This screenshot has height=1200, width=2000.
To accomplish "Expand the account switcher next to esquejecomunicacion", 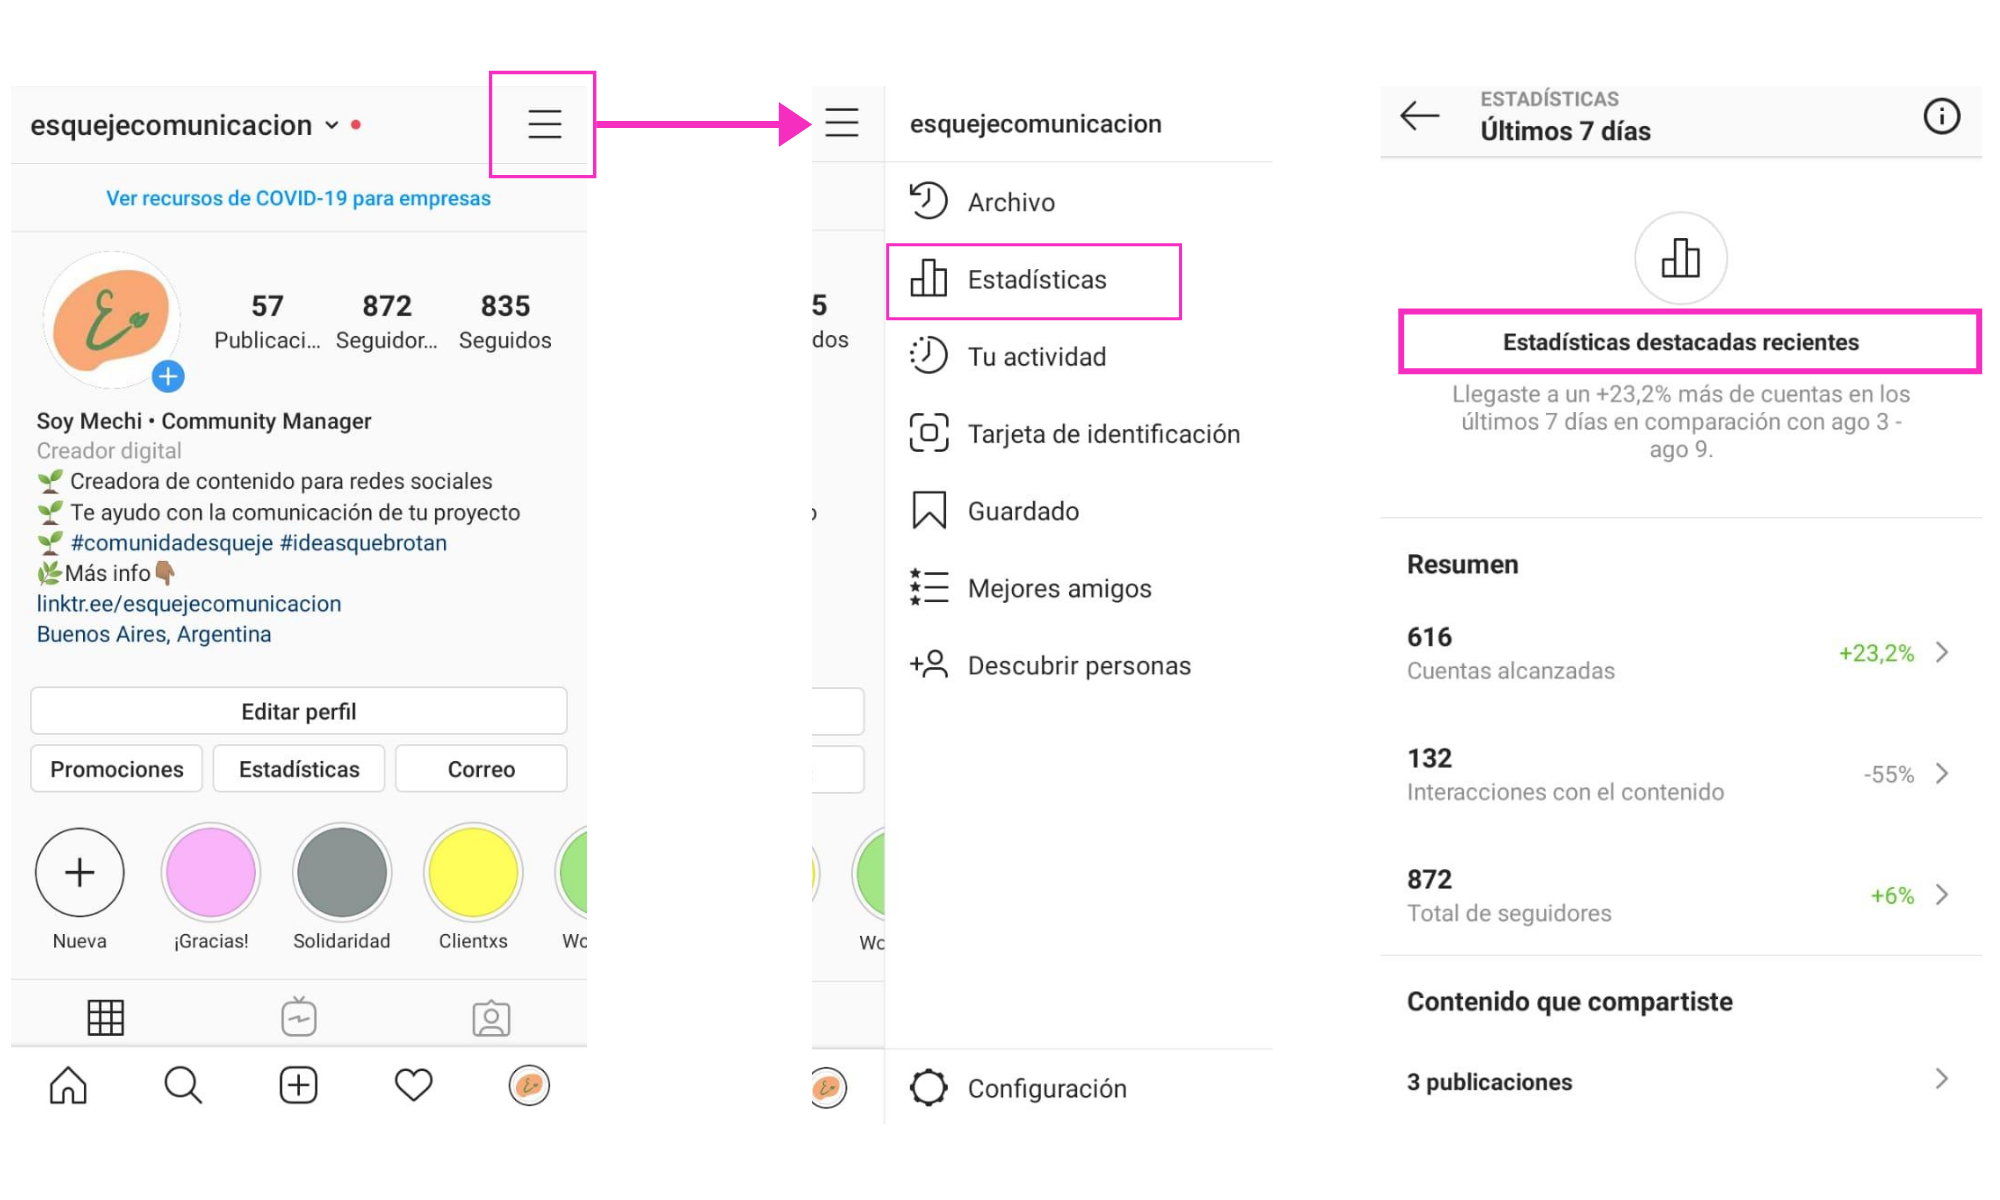I will 332,126.
